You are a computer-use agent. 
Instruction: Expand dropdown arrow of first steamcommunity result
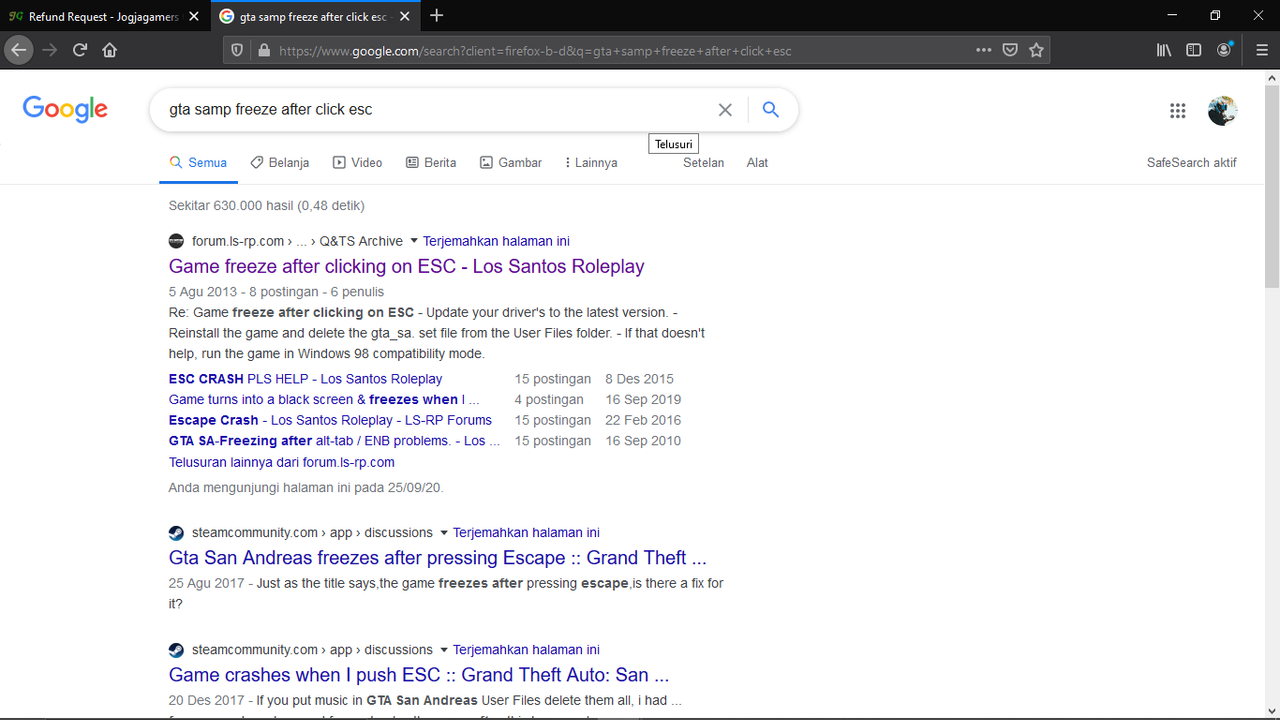pos(444,533)
